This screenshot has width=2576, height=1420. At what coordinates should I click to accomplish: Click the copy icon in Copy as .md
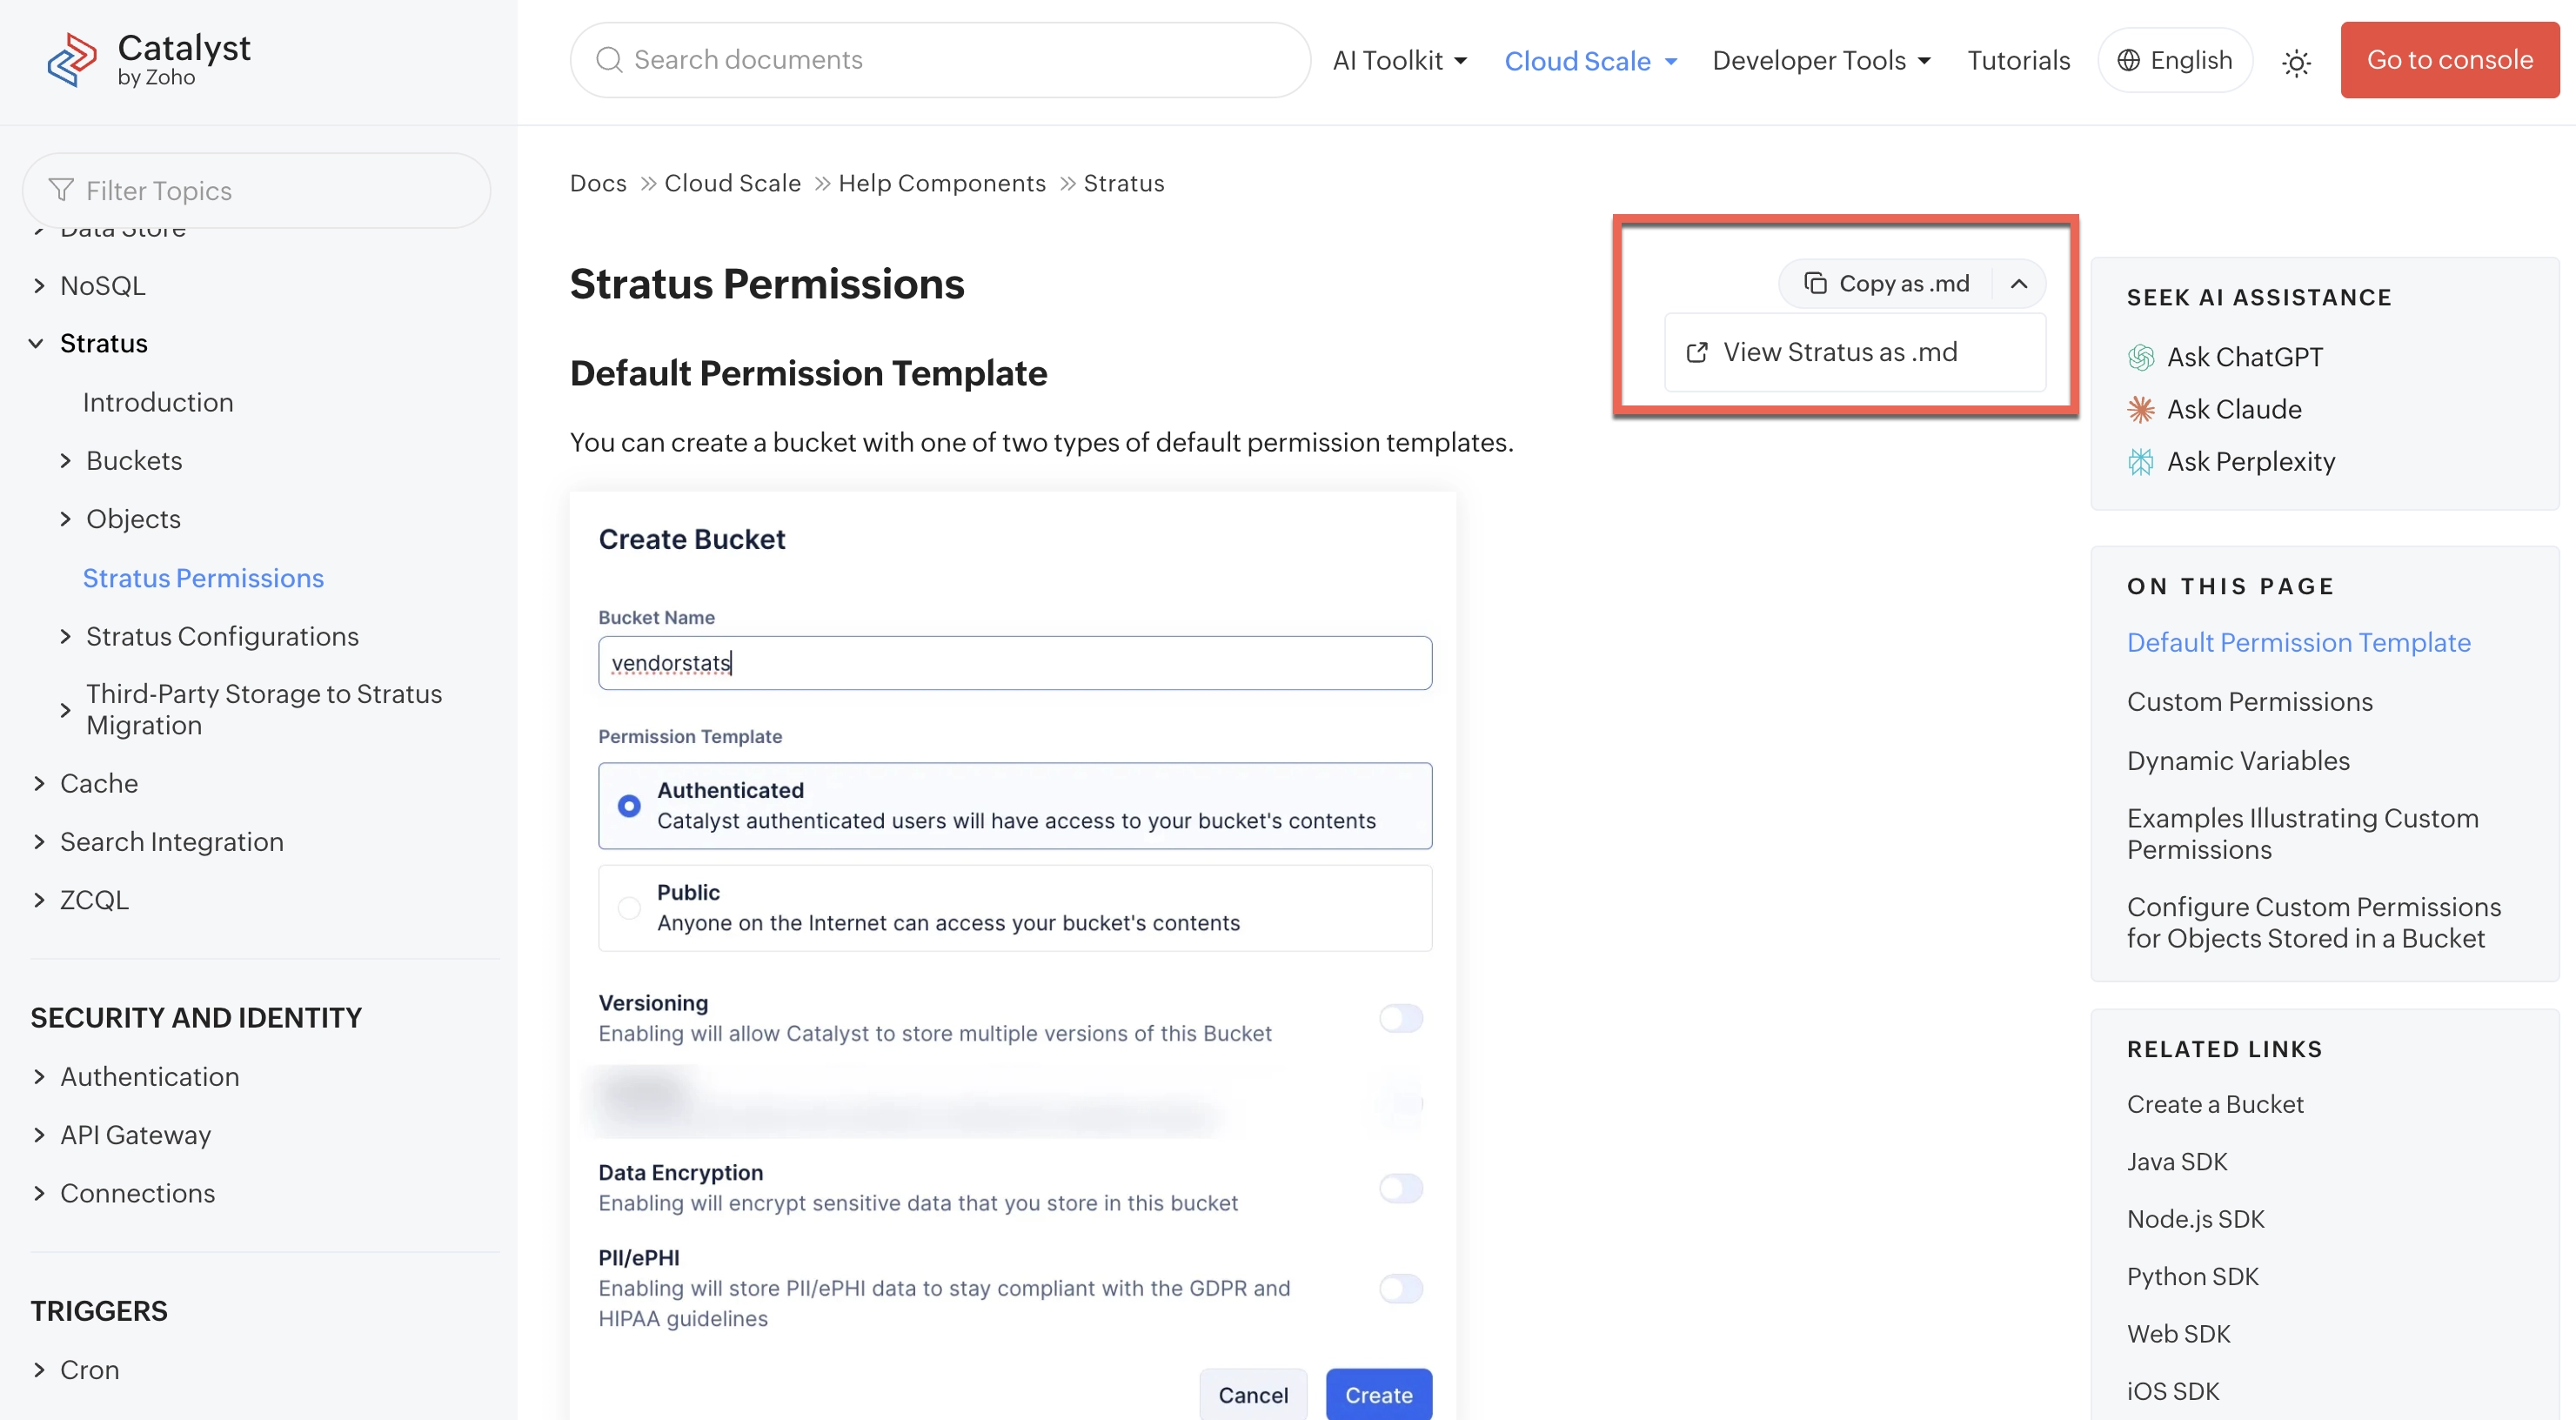(1815, 284)
